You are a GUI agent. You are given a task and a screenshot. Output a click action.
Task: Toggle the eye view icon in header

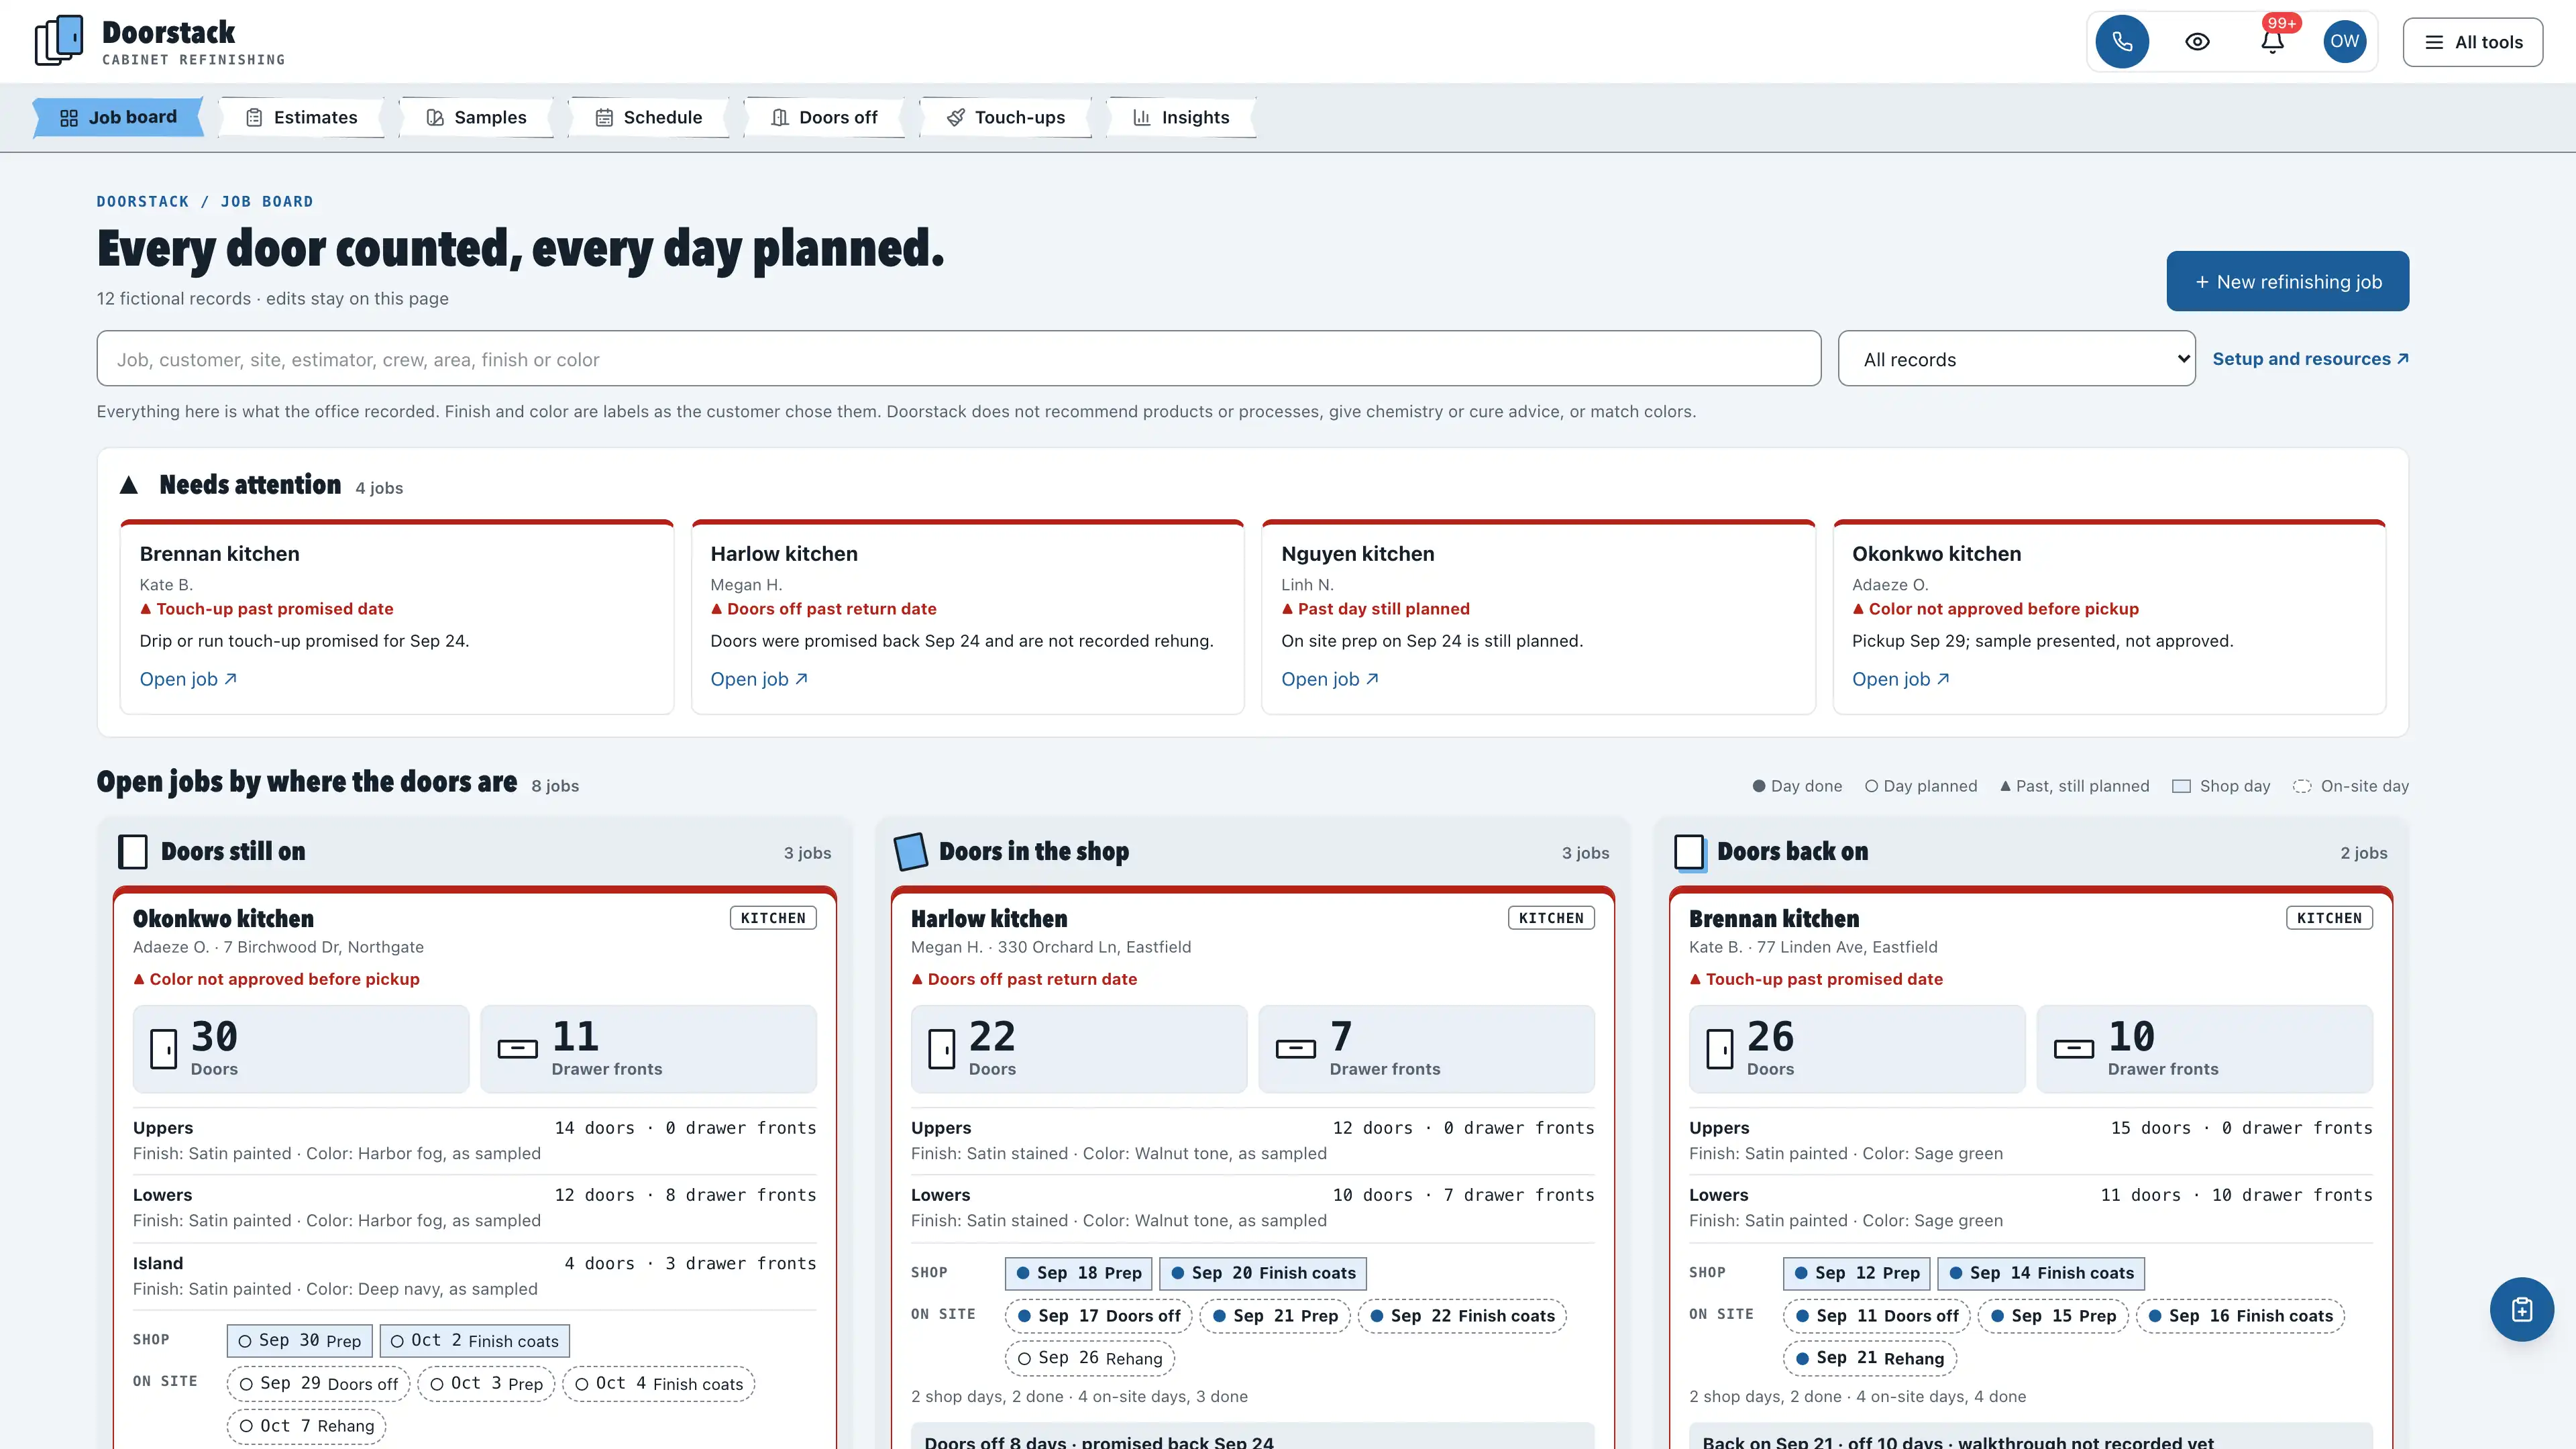pyautogui.click(x=2197, y=42)
